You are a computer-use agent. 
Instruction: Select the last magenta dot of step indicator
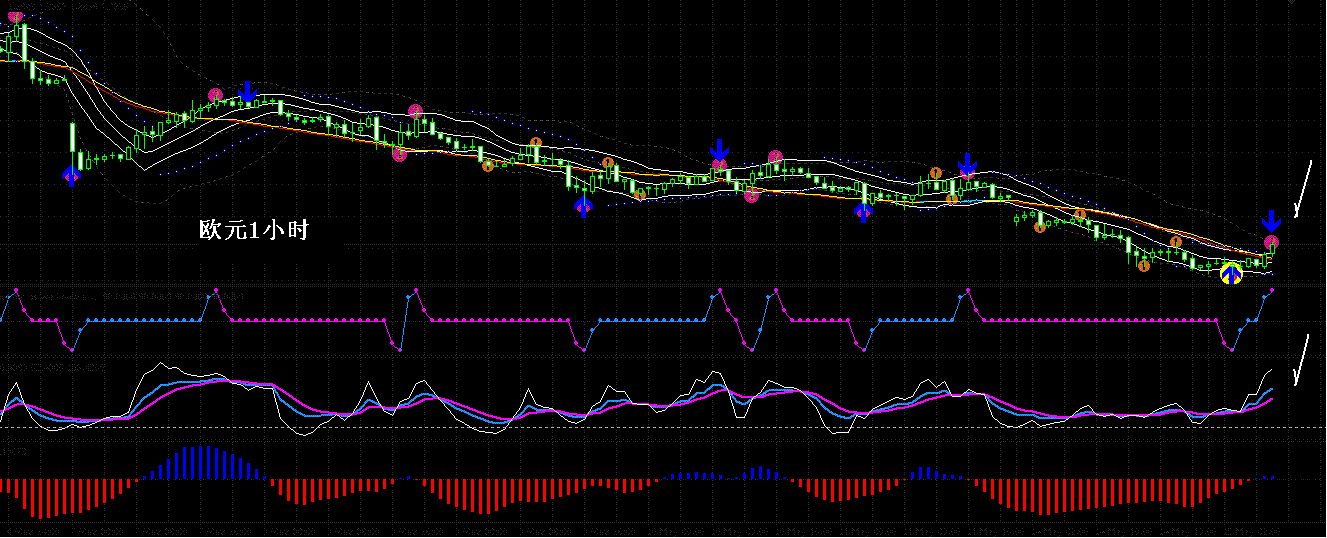pos(1272,290)
